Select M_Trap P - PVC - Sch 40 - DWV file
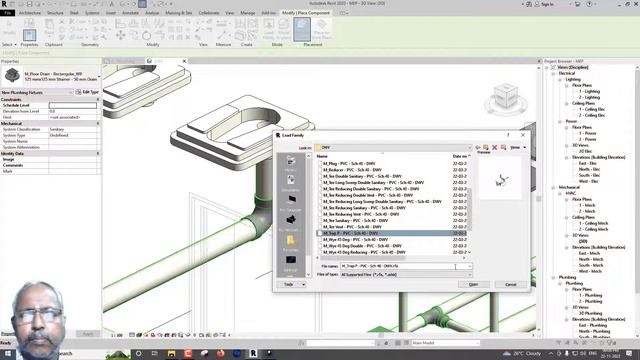640x360 pixels. [x=350, y=233]
